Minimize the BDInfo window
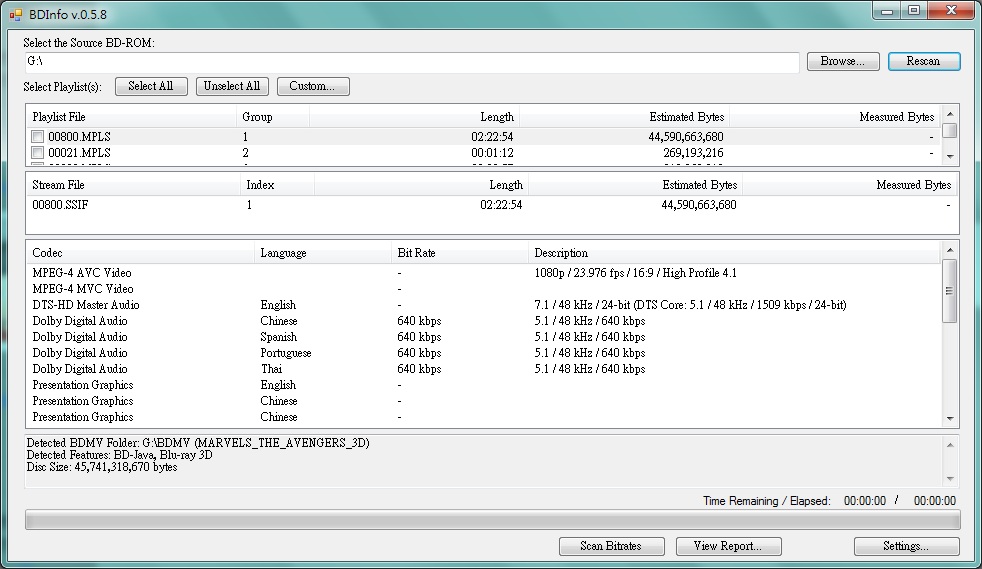The width and height of the screenshot is (982, 569). pyautogui.click(x=887, y=11)
